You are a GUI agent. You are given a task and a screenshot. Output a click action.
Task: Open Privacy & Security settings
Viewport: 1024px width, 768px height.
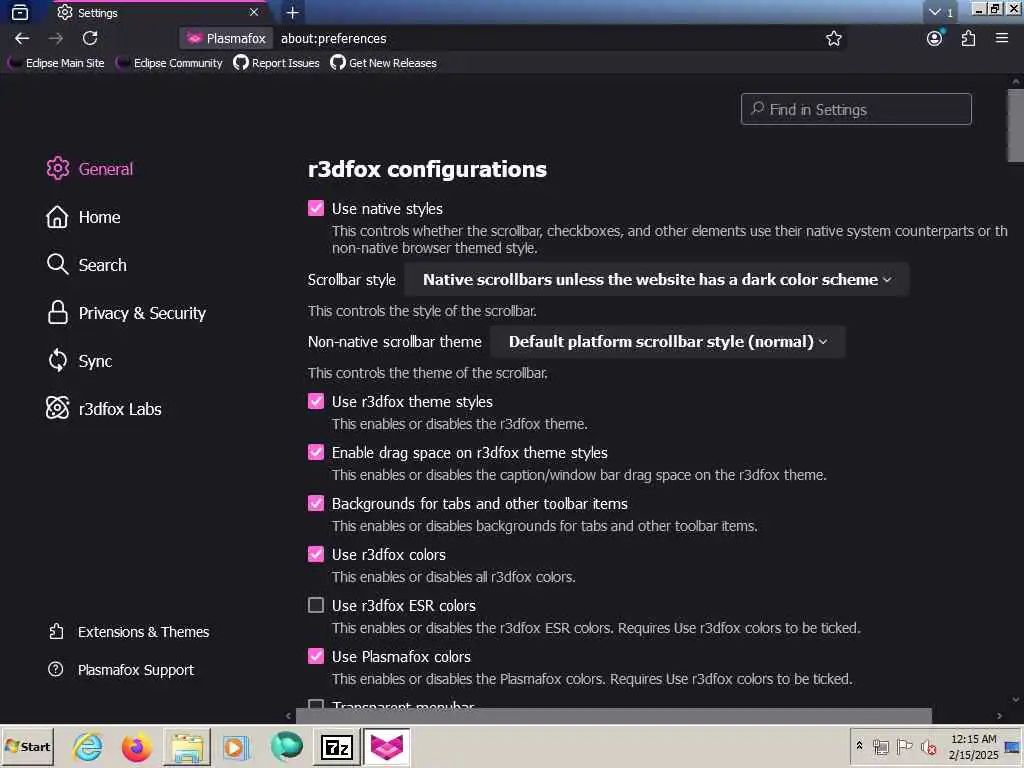coord(125,313)
